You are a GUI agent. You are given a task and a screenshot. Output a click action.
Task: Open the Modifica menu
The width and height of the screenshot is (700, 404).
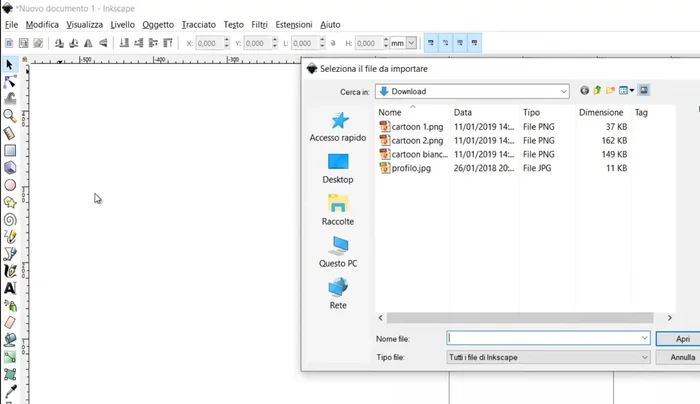coord(42,25)
